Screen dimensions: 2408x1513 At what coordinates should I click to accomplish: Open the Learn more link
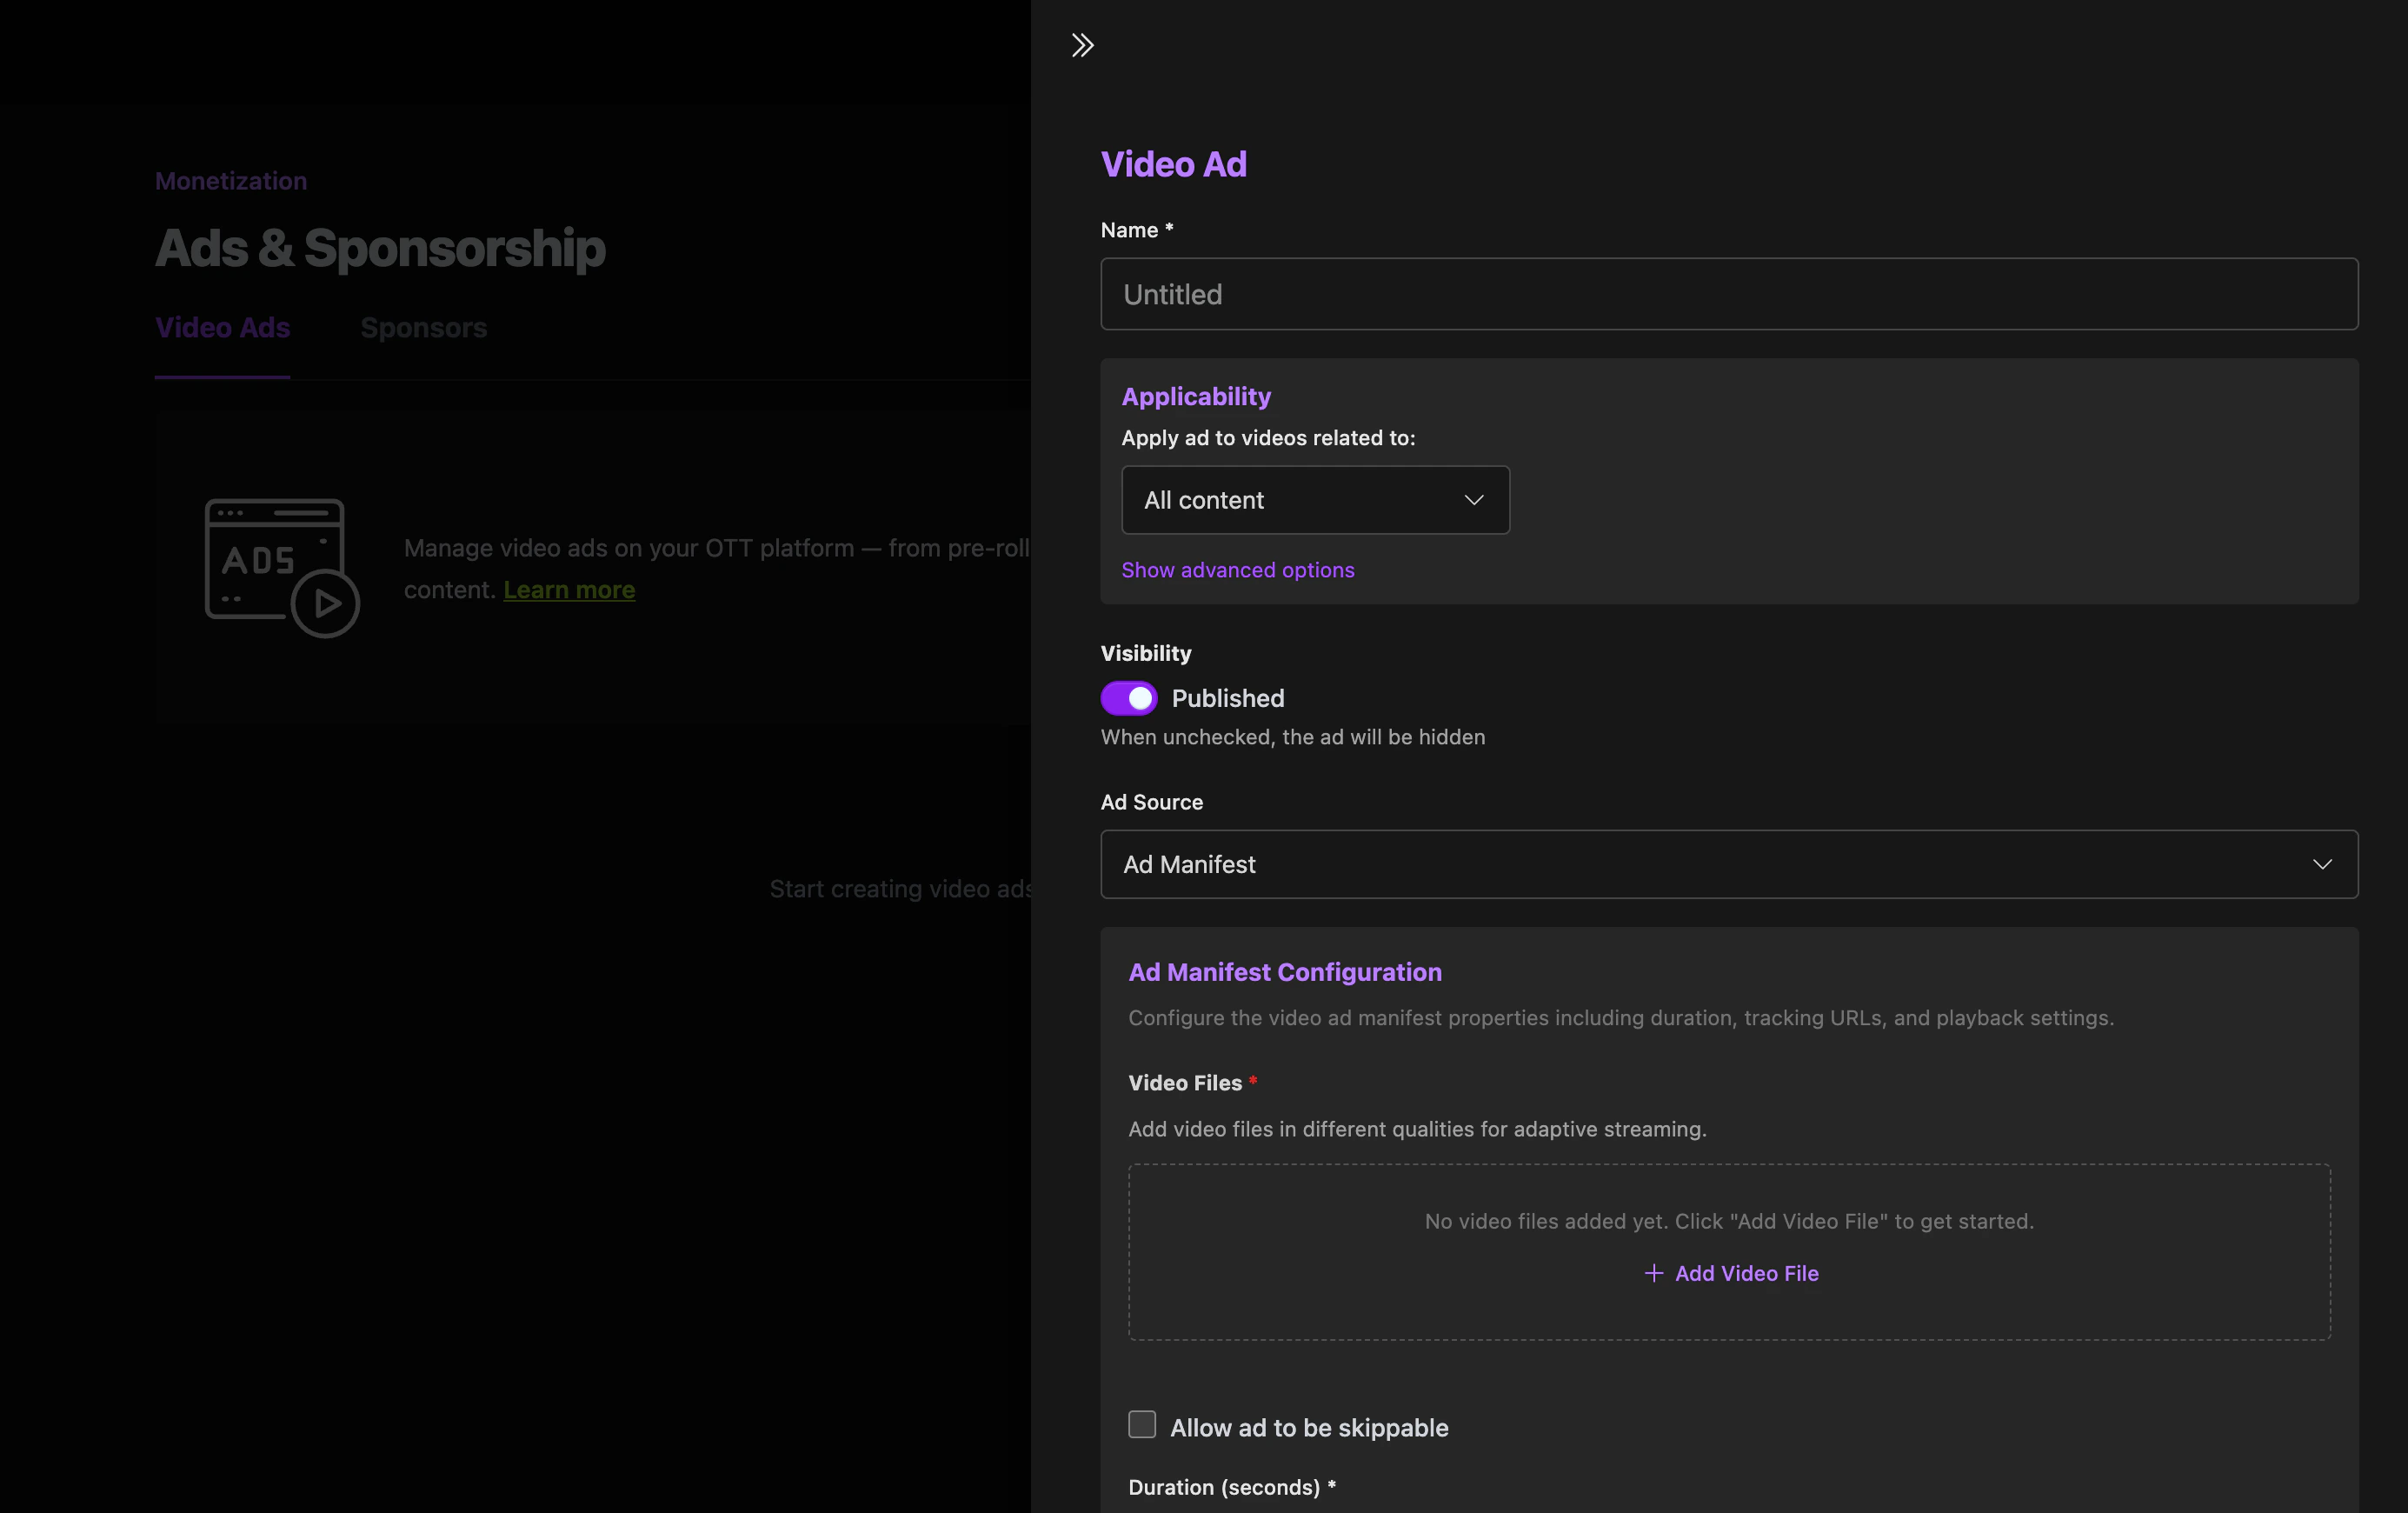click(x=568, y=590)
